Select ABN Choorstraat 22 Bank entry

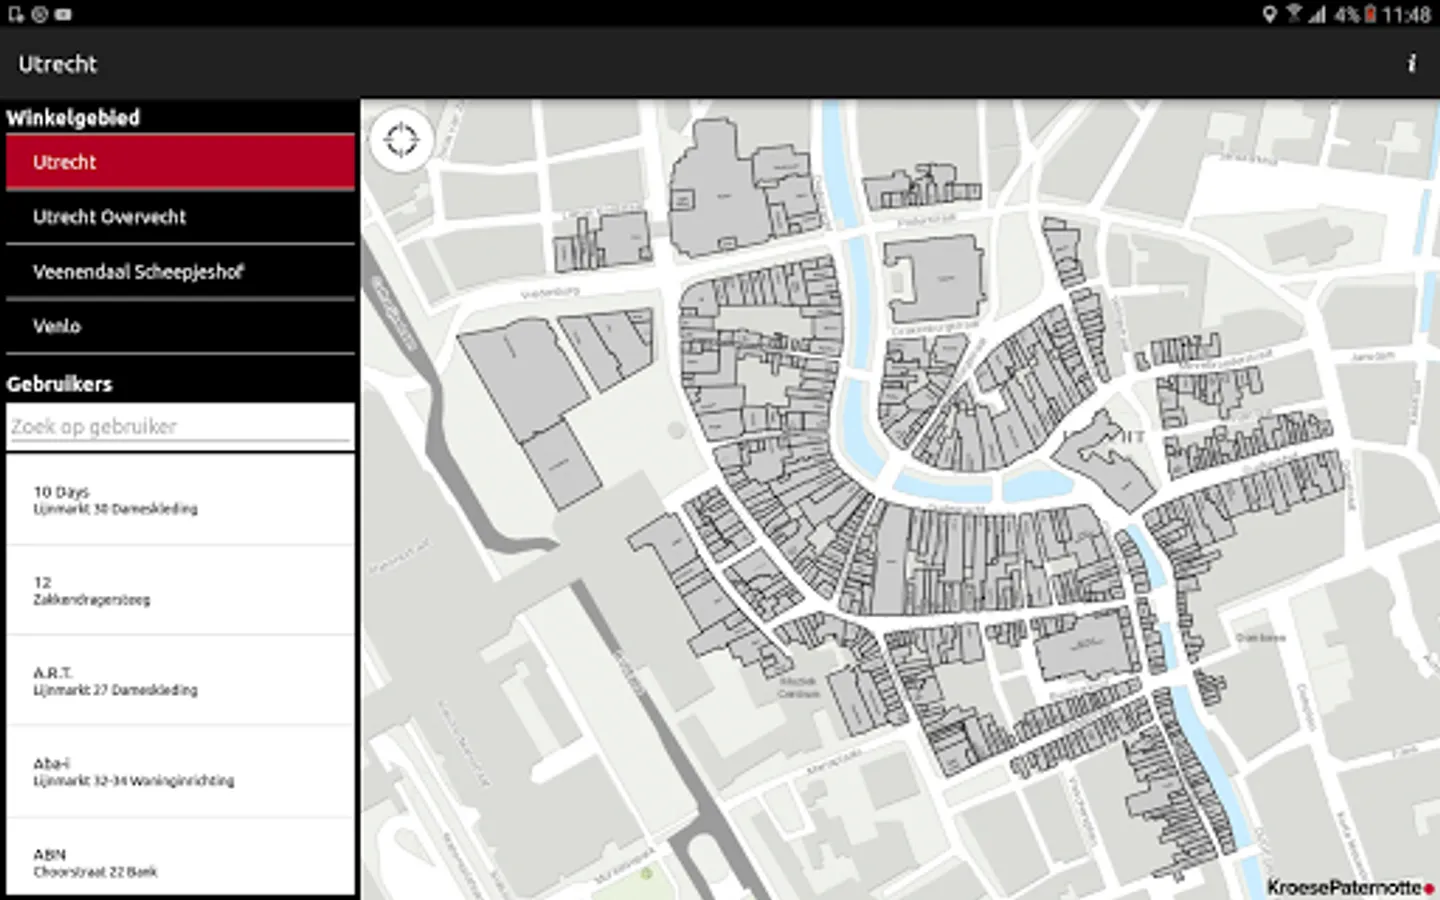coord(180,858)
